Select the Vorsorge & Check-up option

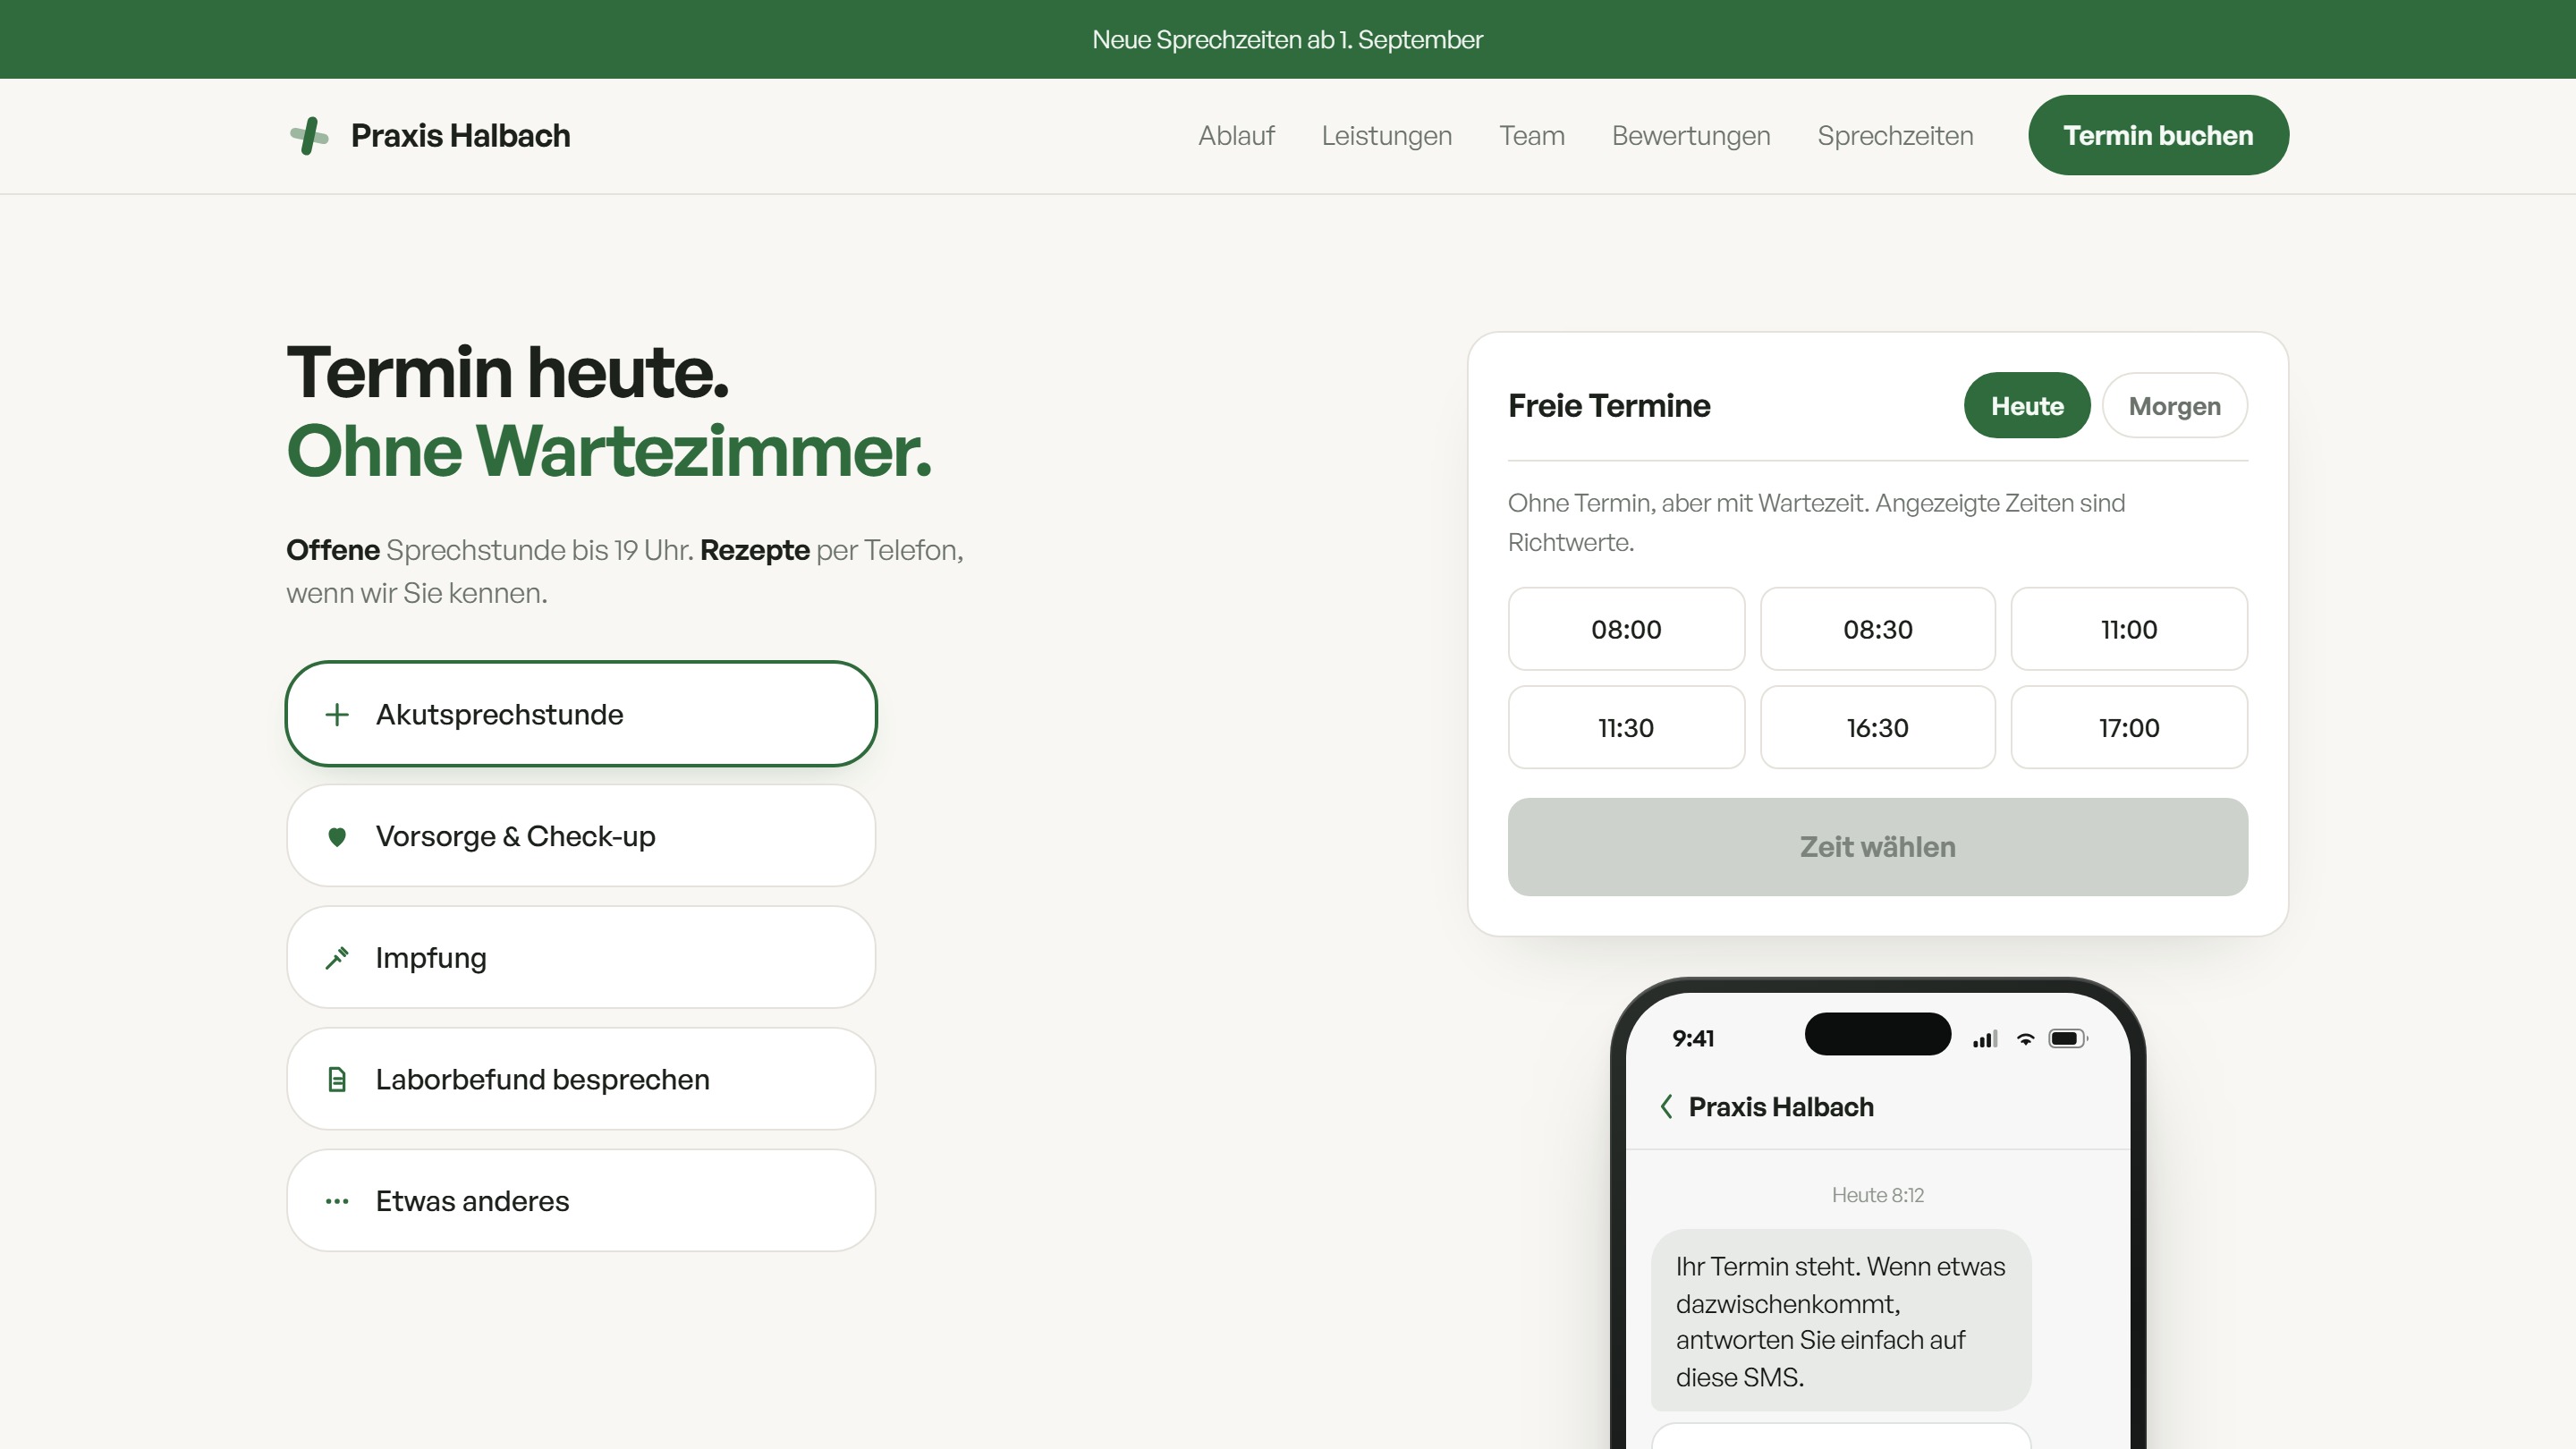(x=581, y=836)
